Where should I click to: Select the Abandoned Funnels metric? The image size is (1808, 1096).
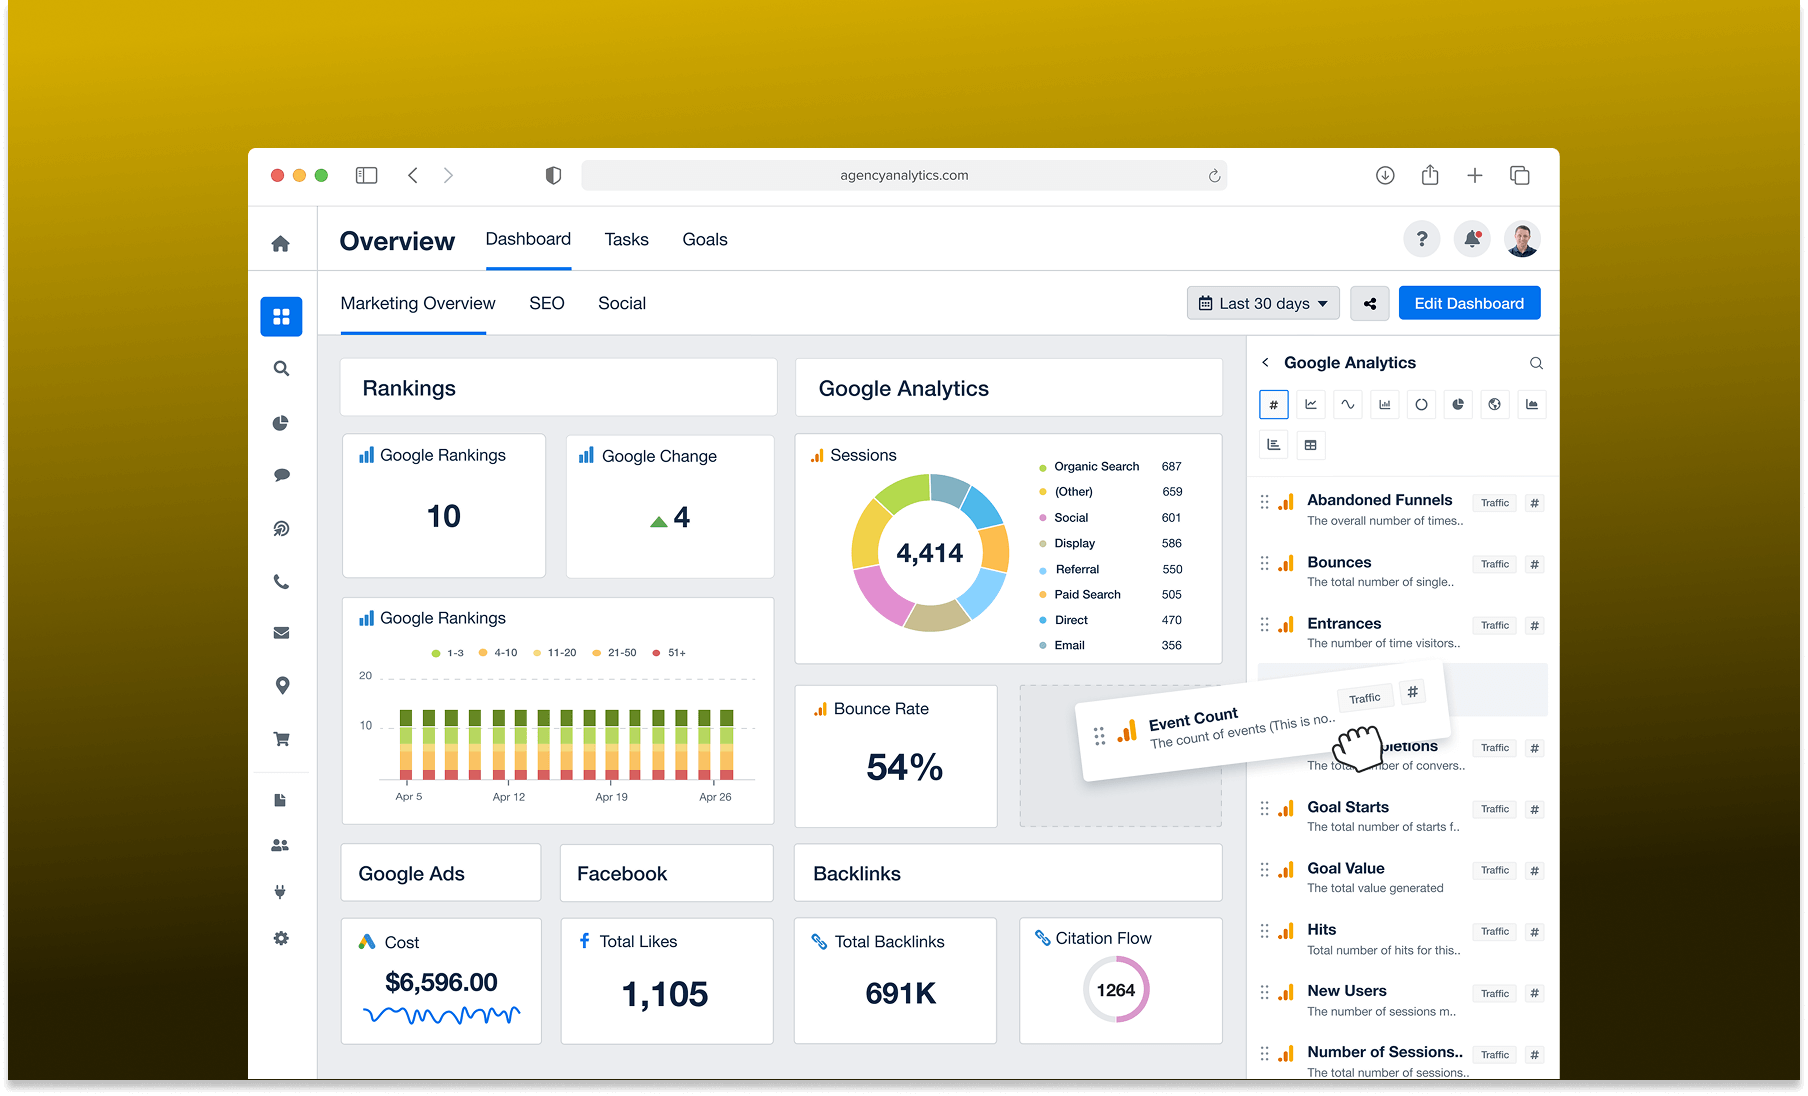click(x=1403, y=509)
